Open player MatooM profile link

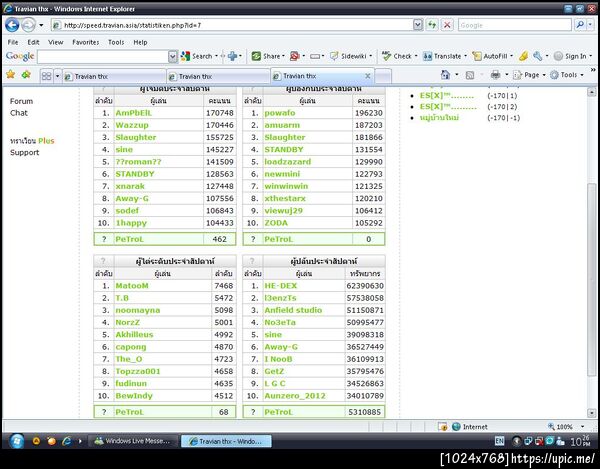(132, 286)
